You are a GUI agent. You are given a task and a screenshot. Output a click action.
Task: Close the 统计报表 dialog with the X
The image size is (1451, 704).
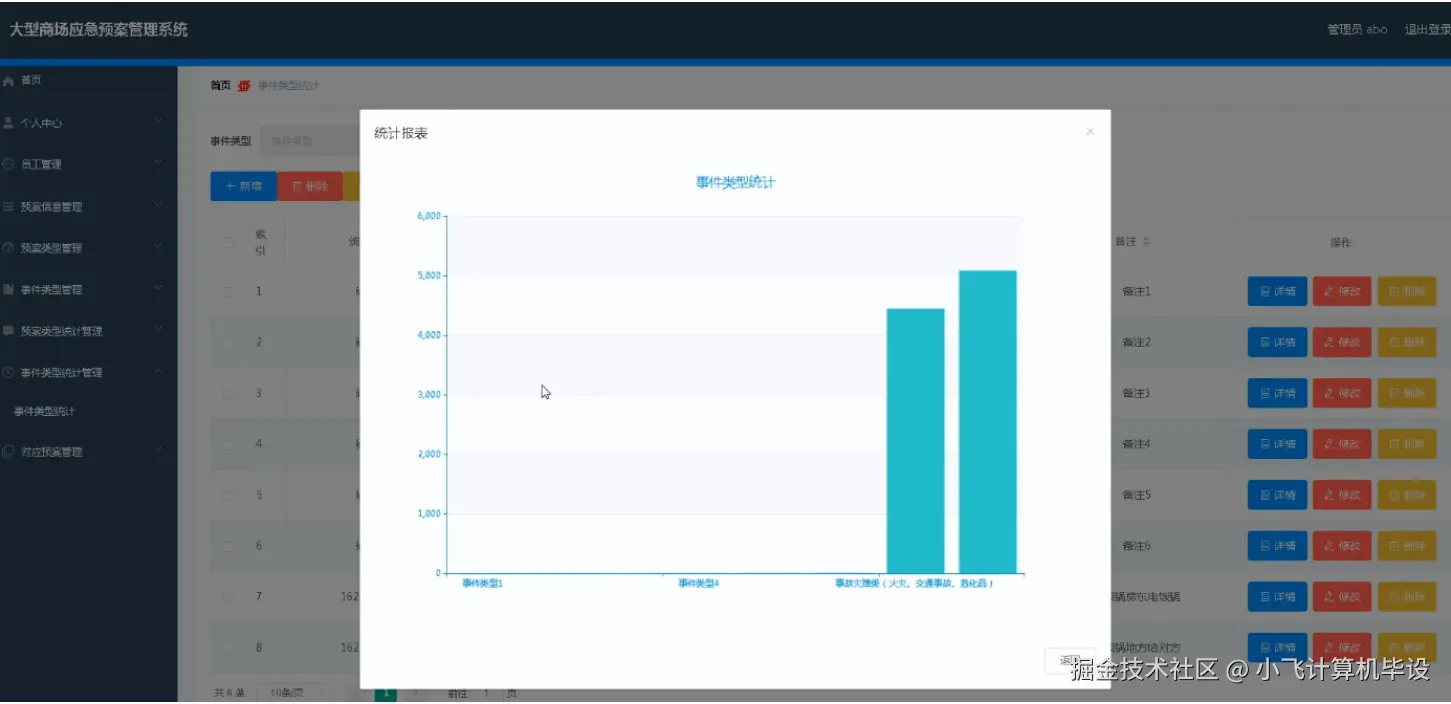point(1090,131)
